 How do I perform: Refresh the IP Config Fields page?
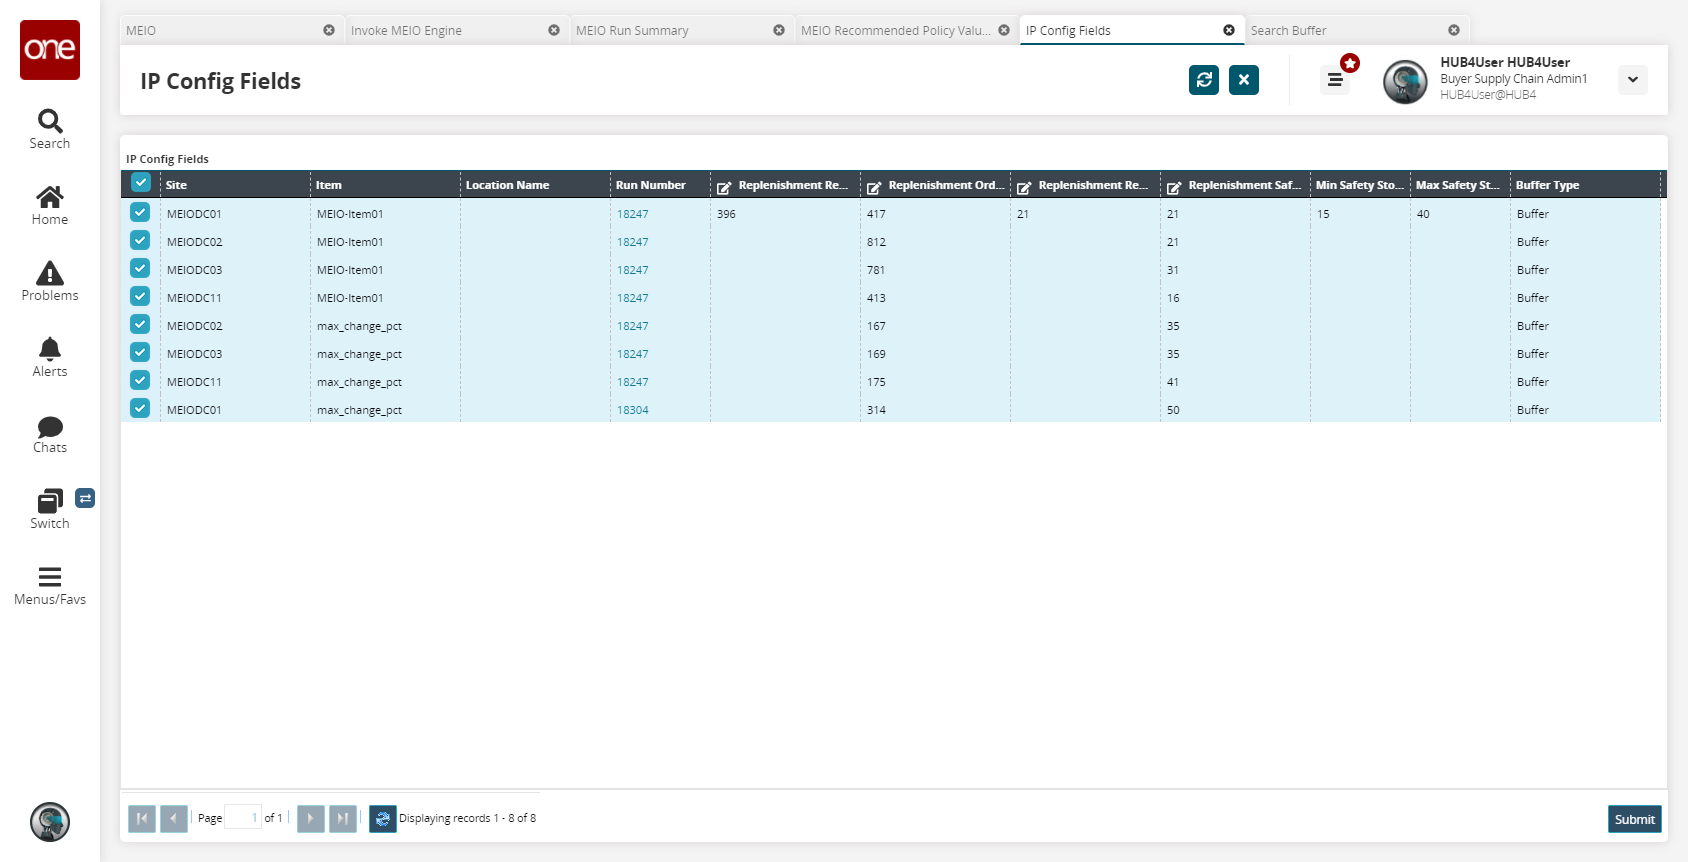pos(1204,80)
